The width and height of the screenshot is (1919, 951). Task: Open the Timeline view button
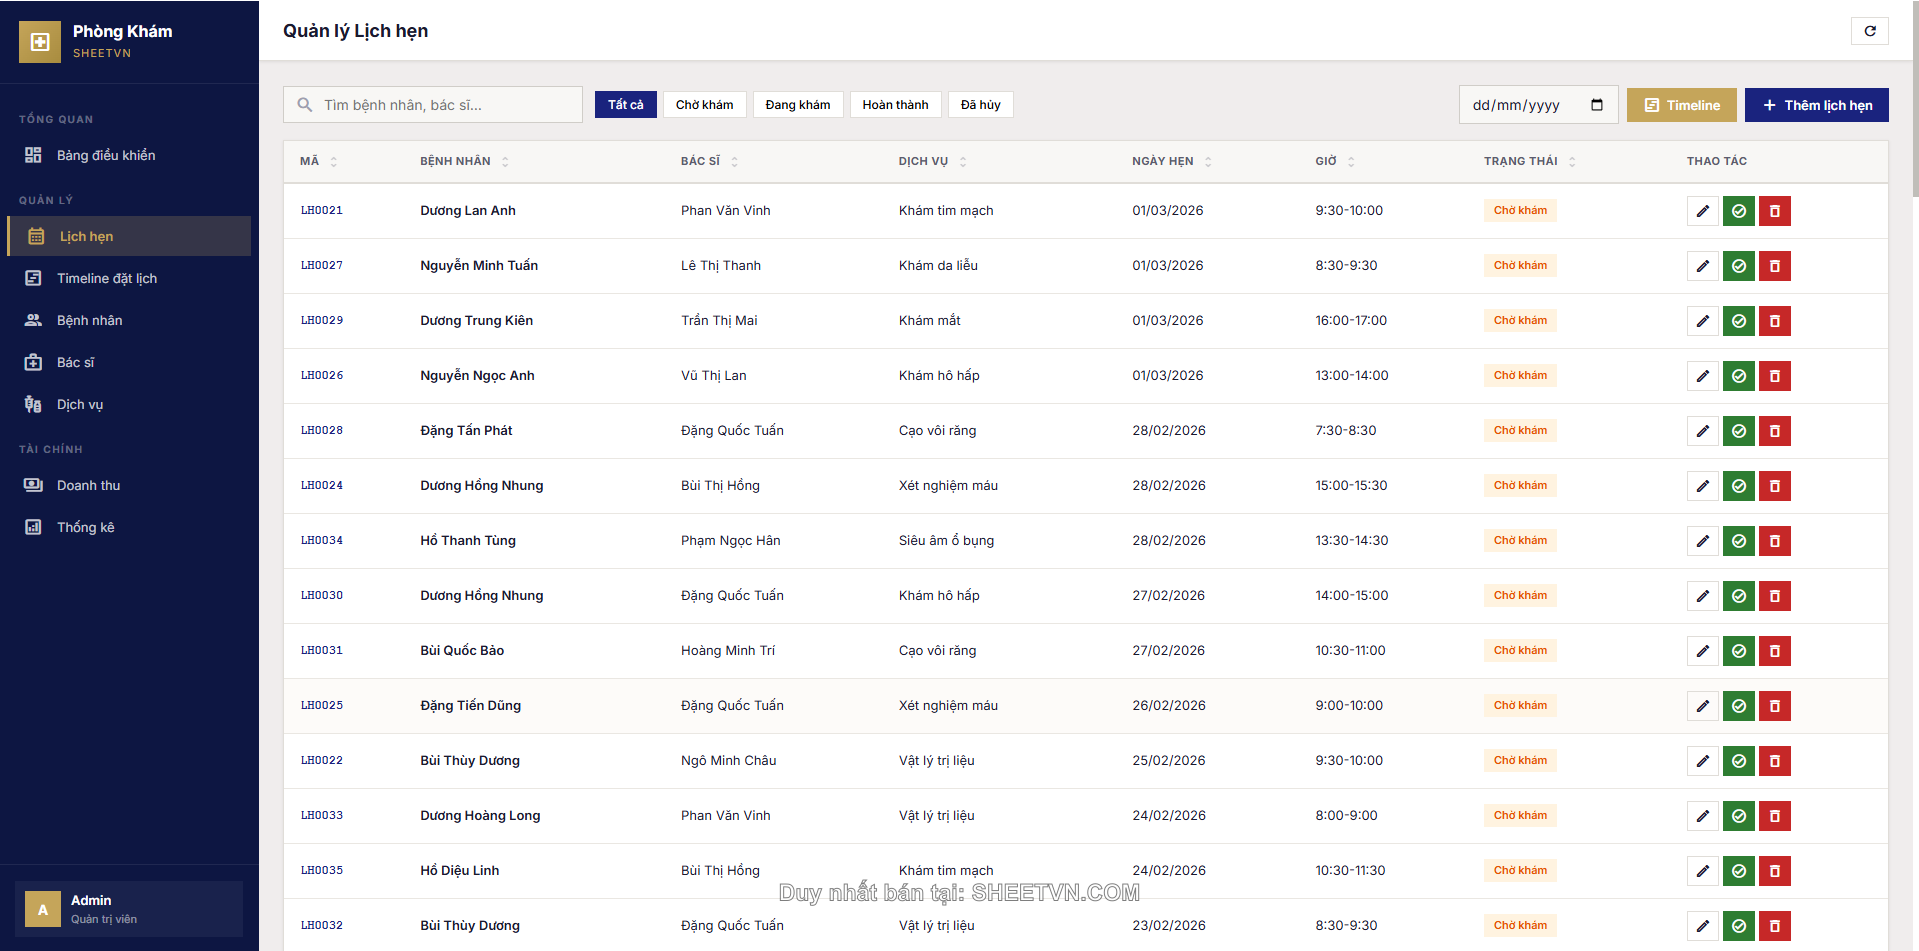[1681, 105]
